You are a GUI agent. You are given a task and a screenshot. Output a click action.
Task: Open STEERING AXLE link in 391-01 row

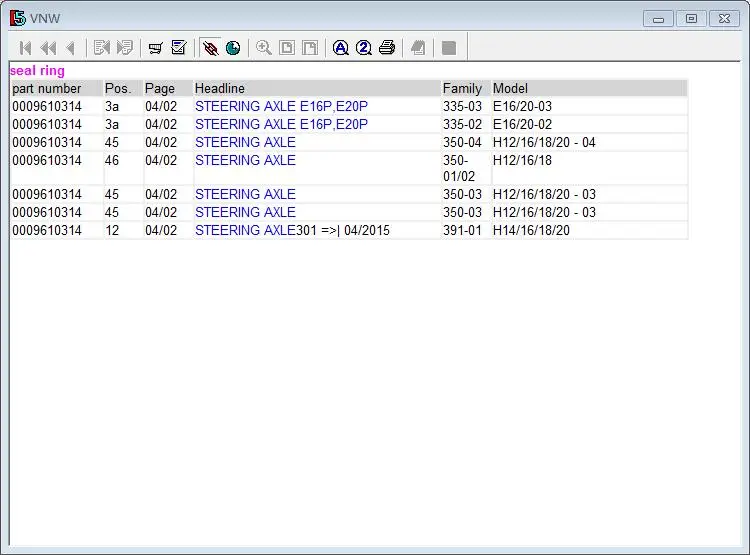coord(245,230)
